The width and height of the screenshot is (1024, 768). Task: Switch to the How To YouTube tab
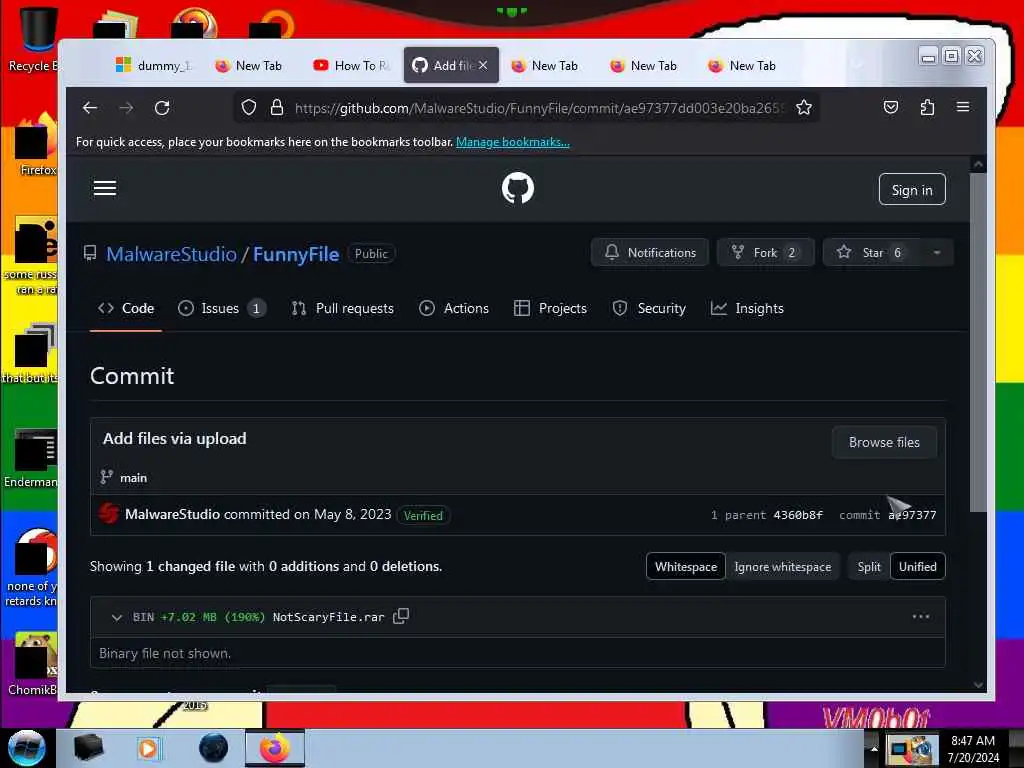351,65
